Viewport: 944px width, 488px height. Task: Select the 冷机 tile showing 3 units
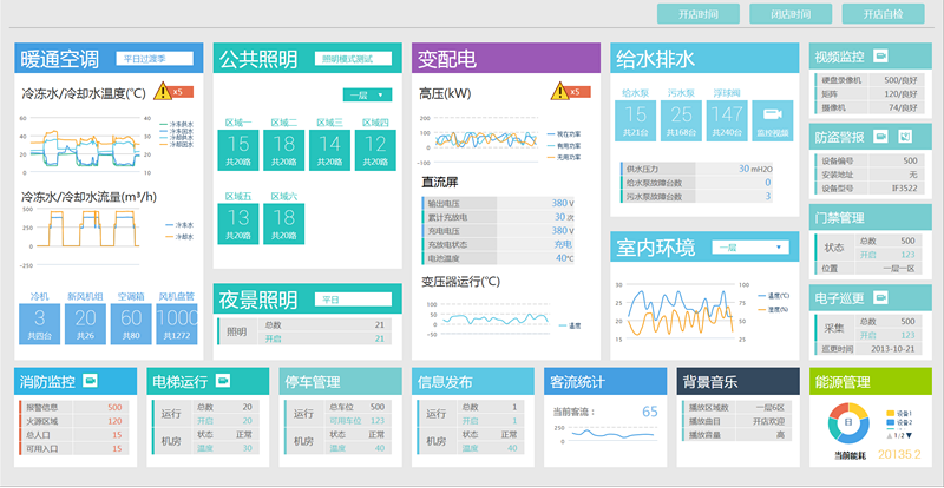40,318
